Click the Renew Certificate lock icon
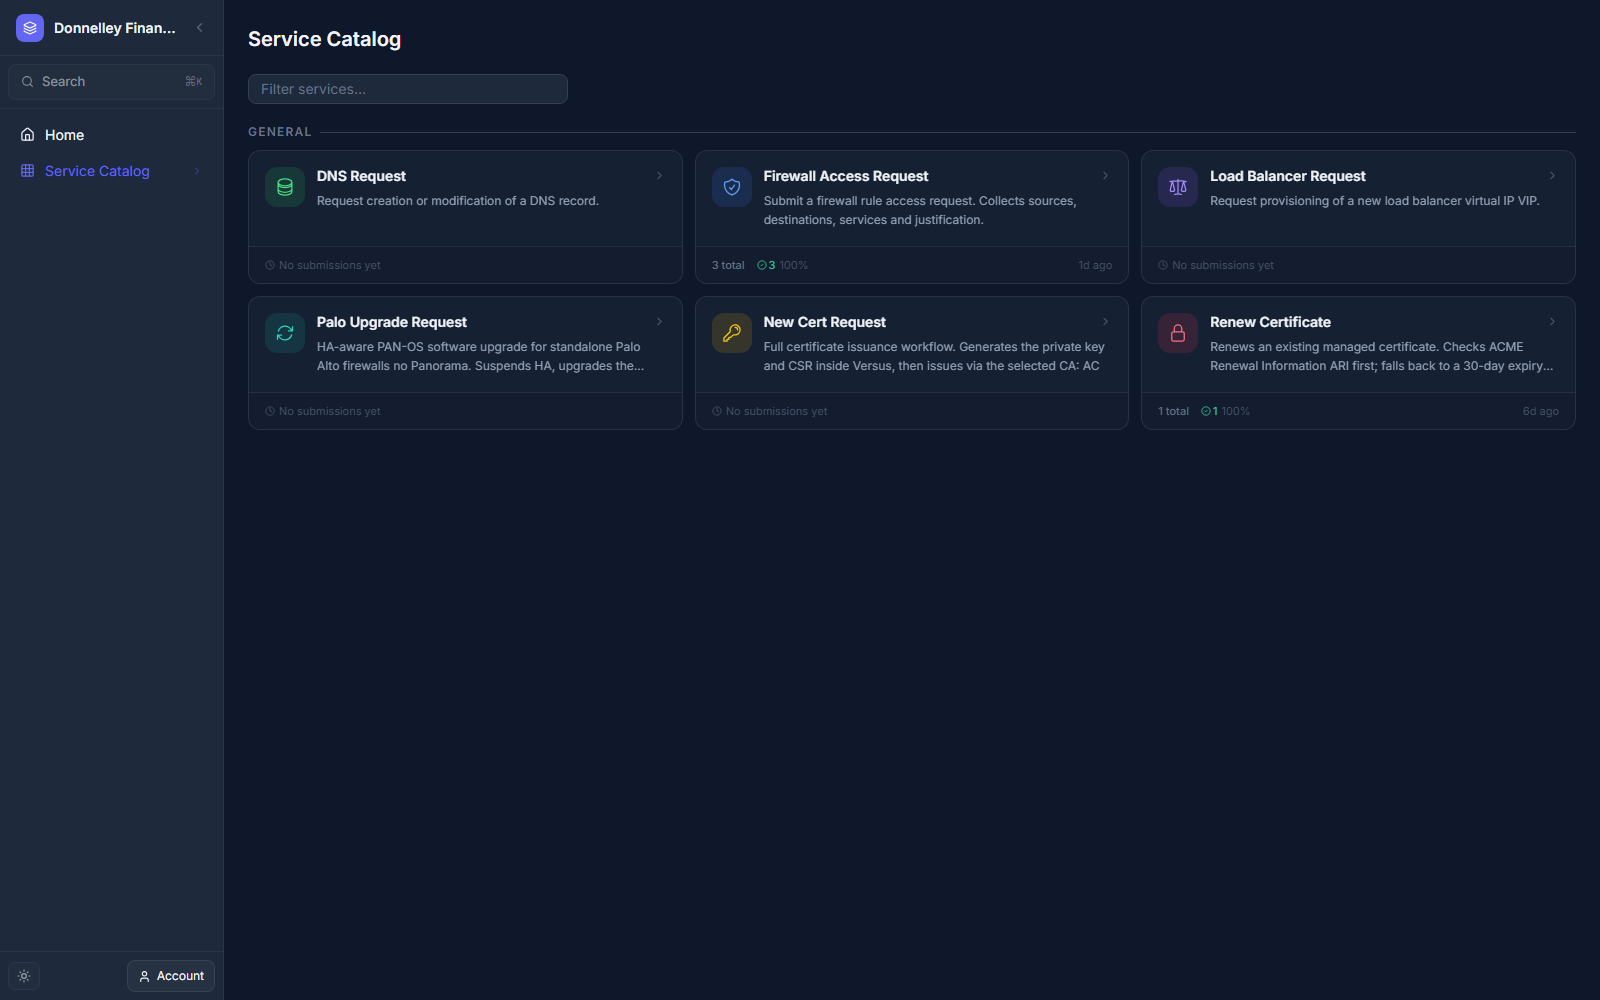 (x=1178, y=333)
